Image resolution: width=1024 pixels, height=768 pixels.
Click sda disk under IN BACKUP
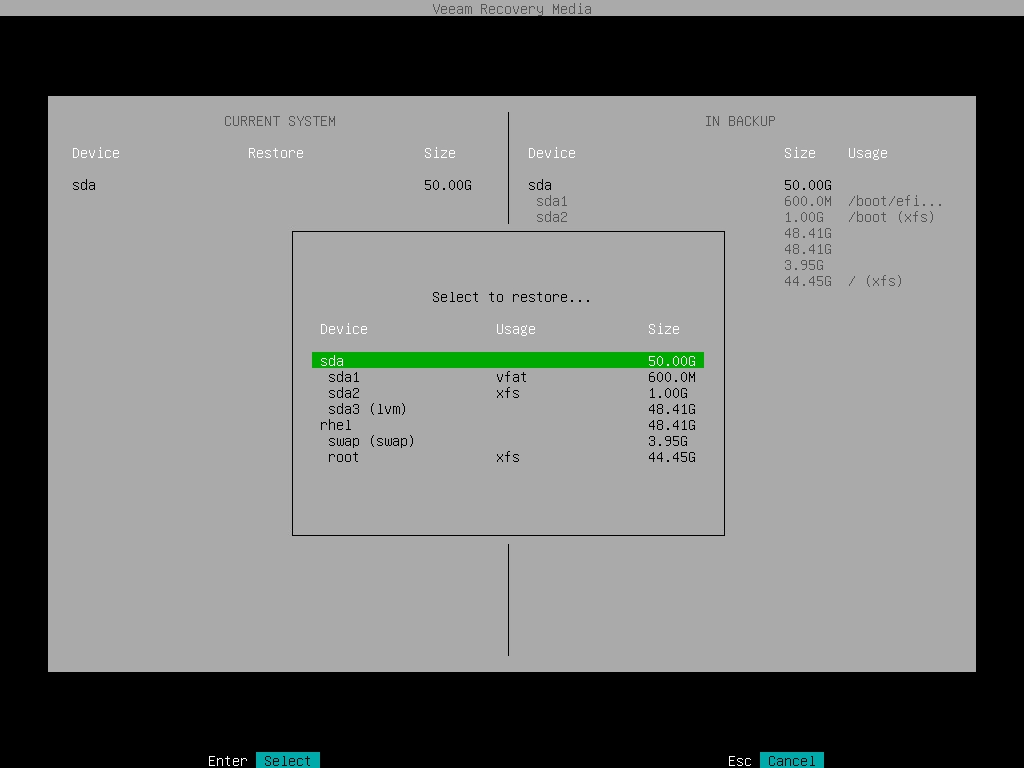pos(540,185)
